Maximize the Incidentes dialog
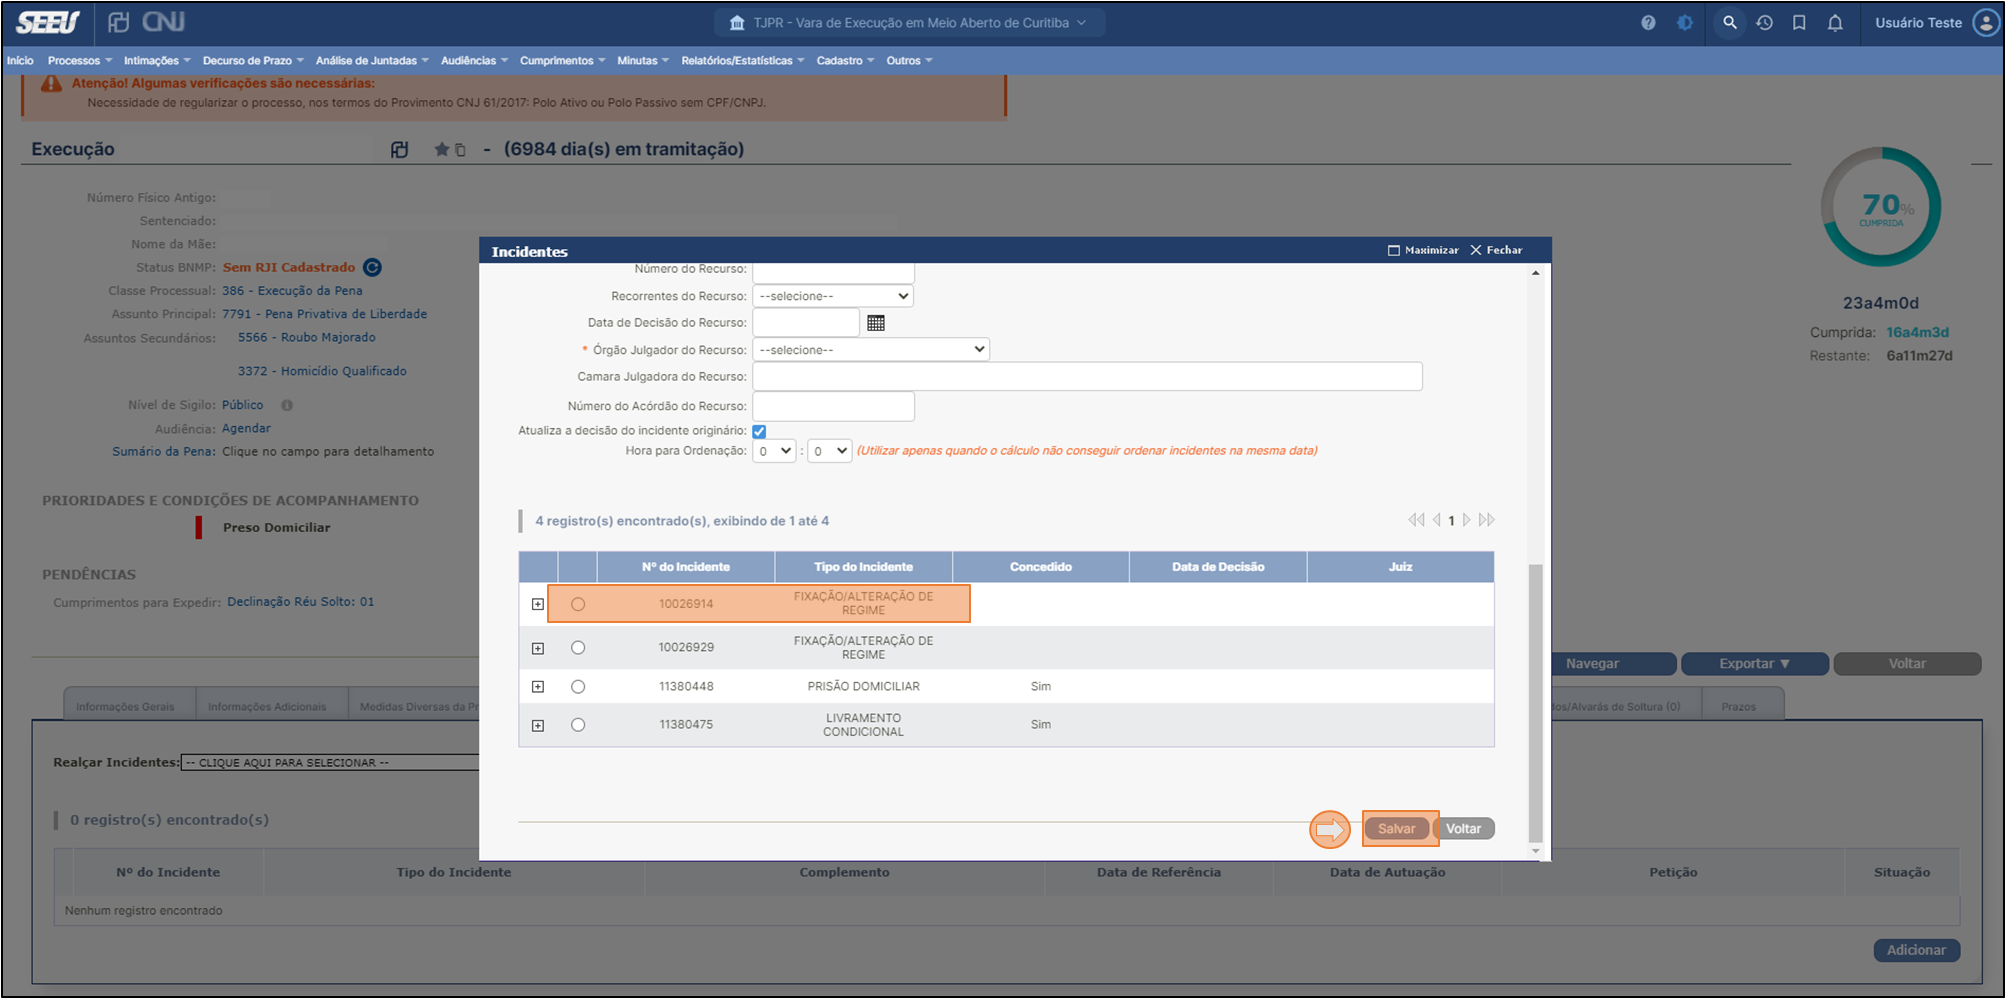The image size is (2006, 999). pyautogui.click(x=1423, y=250)
